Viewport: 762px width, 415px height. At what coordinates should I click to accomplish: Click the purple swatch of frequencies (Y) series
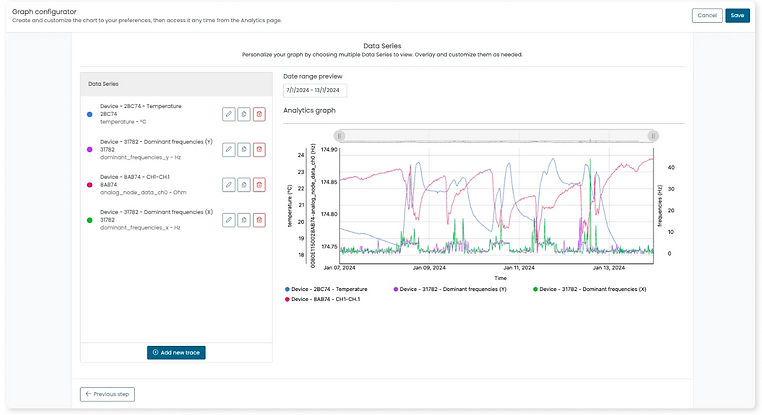(89, 150)
